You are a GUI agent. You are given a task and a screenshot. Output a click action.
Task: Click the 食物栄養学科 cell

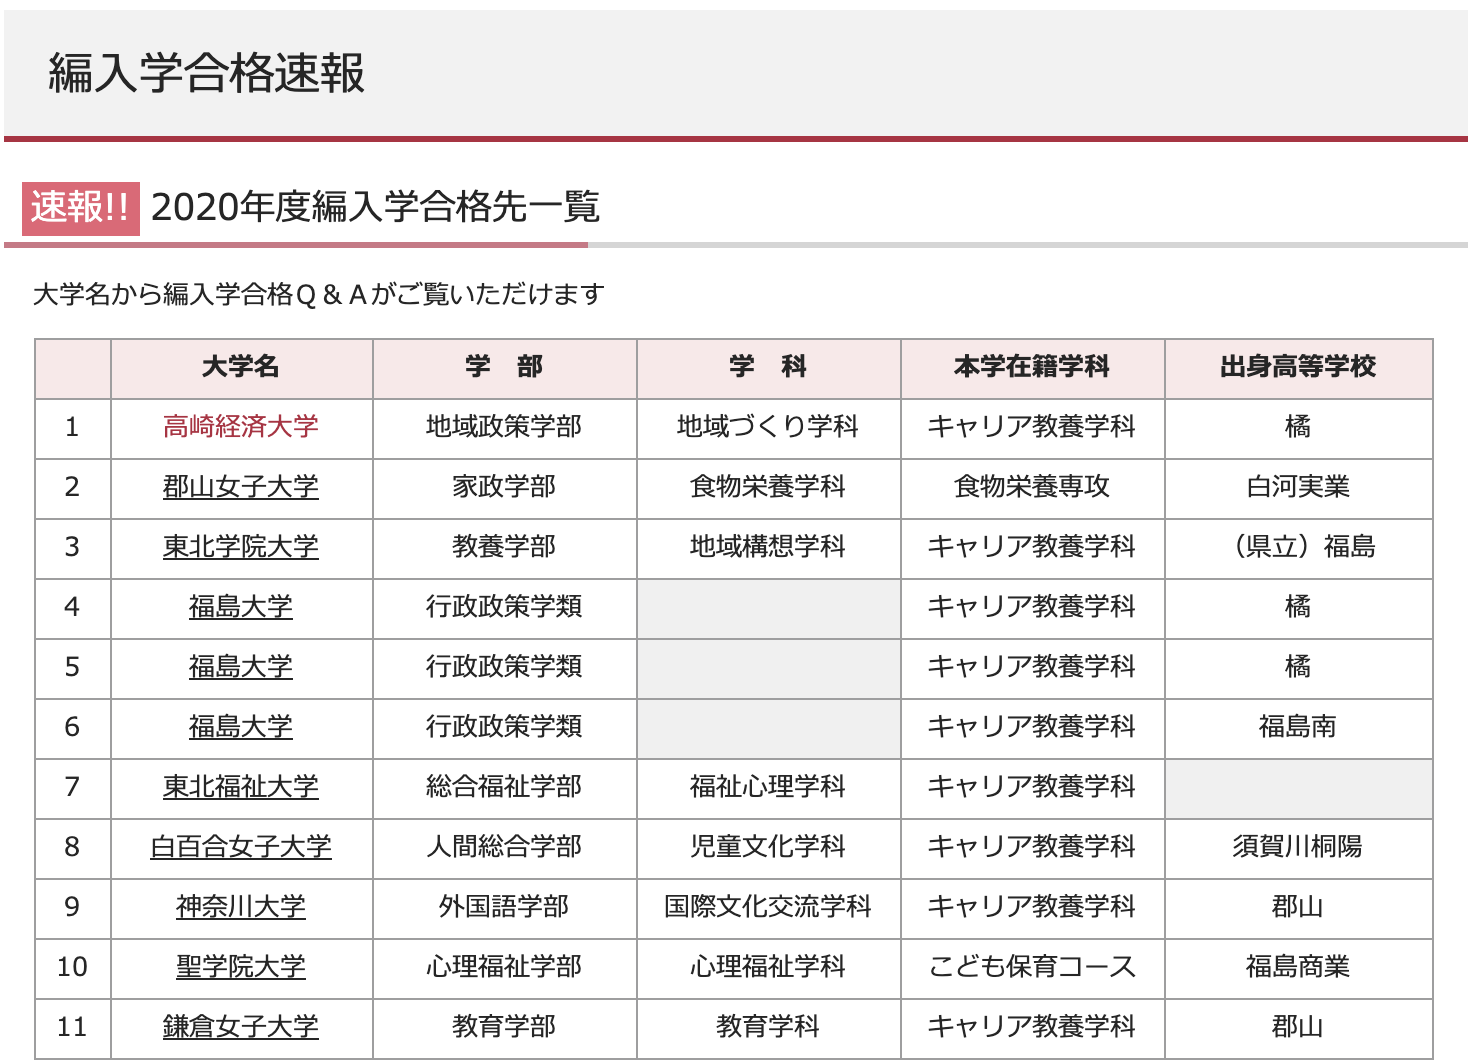pos(768,487)
